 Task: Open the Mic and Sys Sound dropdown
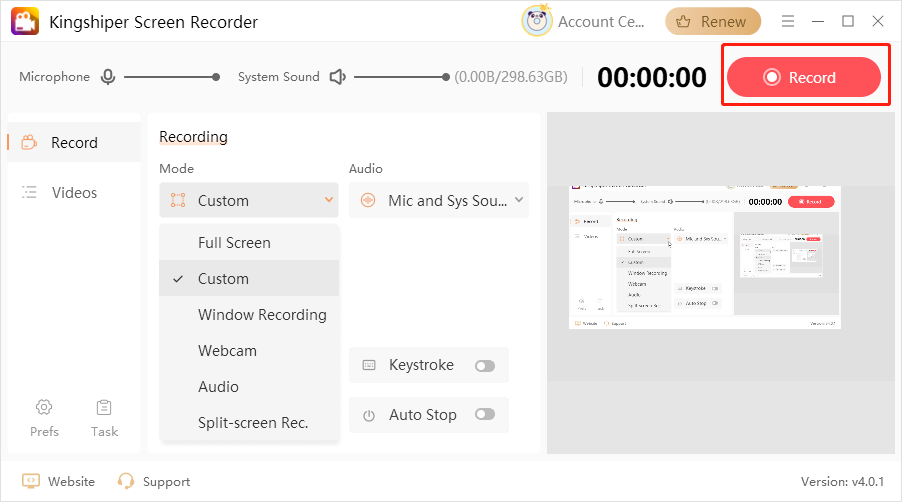(x=438, y=200)
